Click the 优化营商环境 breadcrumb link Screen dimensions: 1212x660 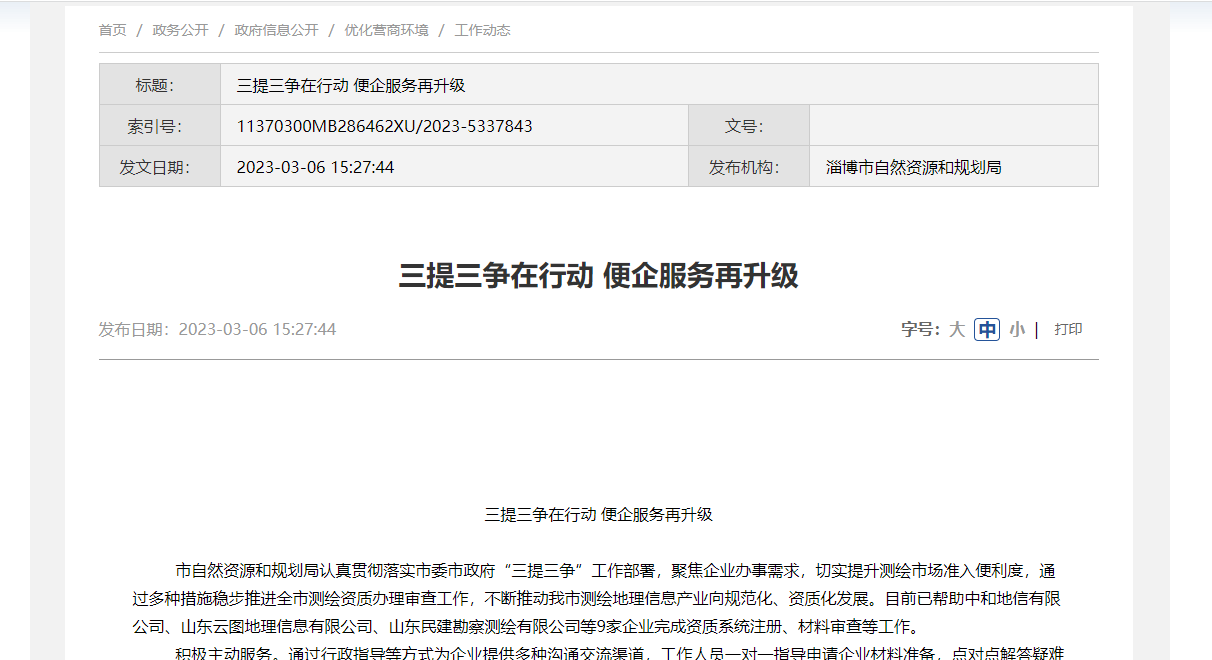point(386,30)
